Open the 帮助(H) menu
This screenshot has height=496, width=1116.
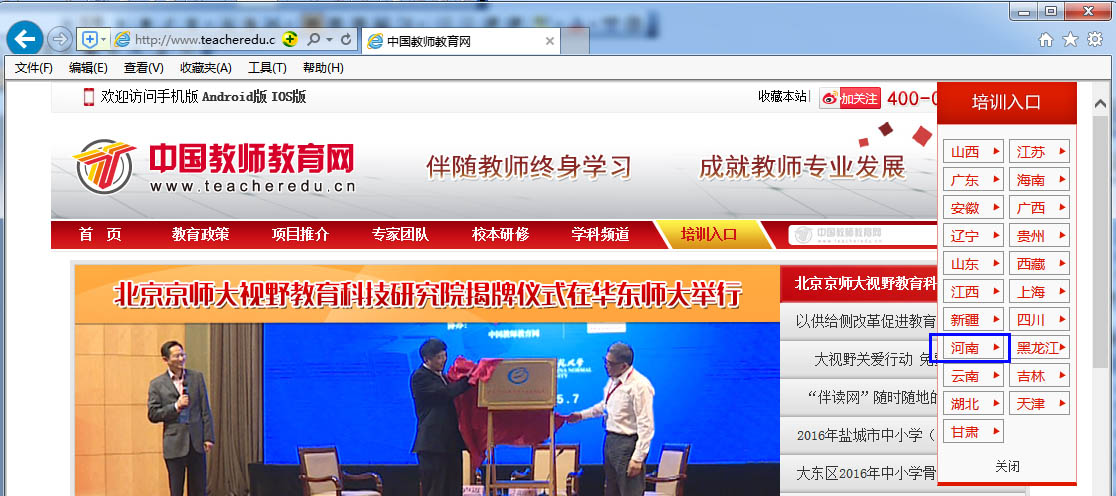[x=323, y=68]
